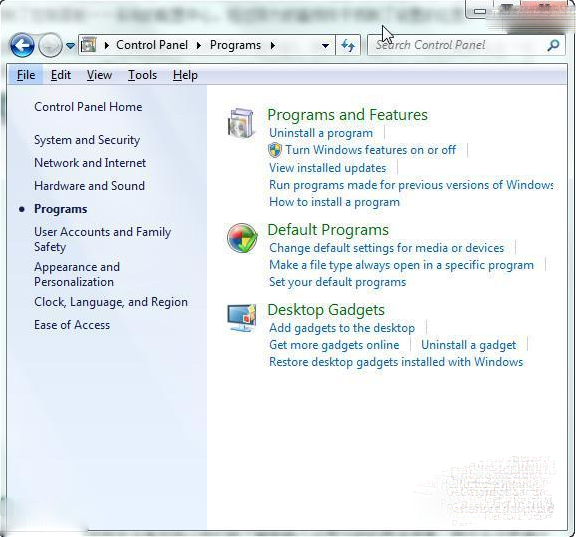Click the shield icon beside Windows features

point(275,150)
